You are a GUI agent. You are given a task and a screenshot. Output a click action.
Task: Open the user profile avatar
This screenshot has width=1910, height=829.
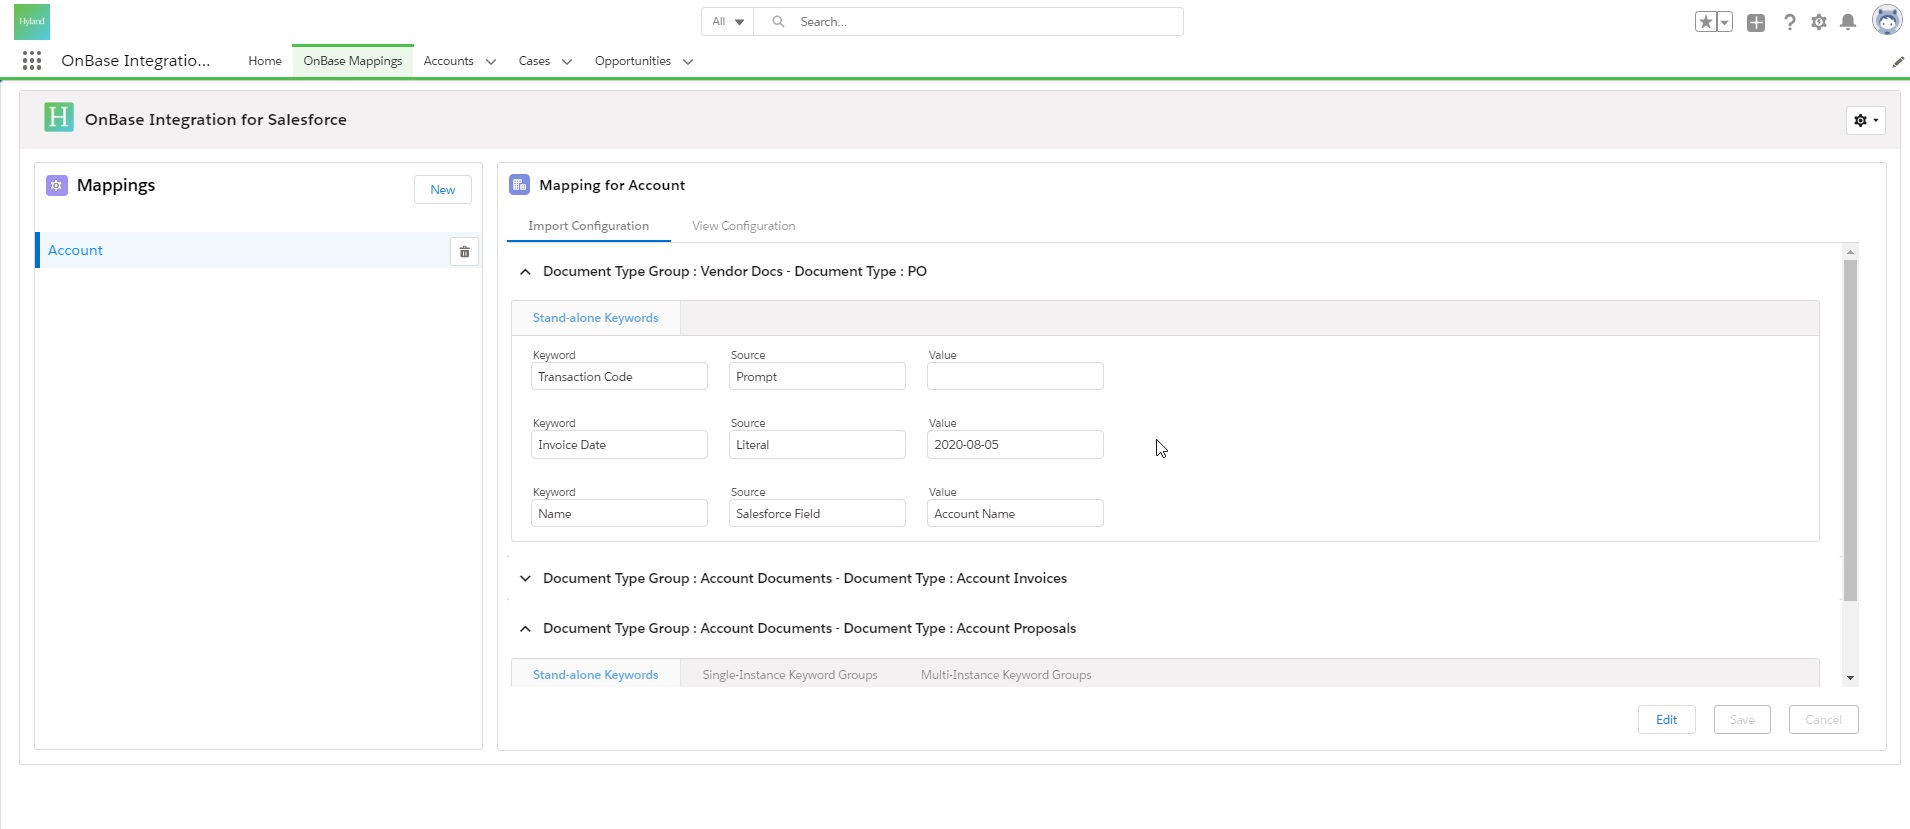pos(1886,20)
